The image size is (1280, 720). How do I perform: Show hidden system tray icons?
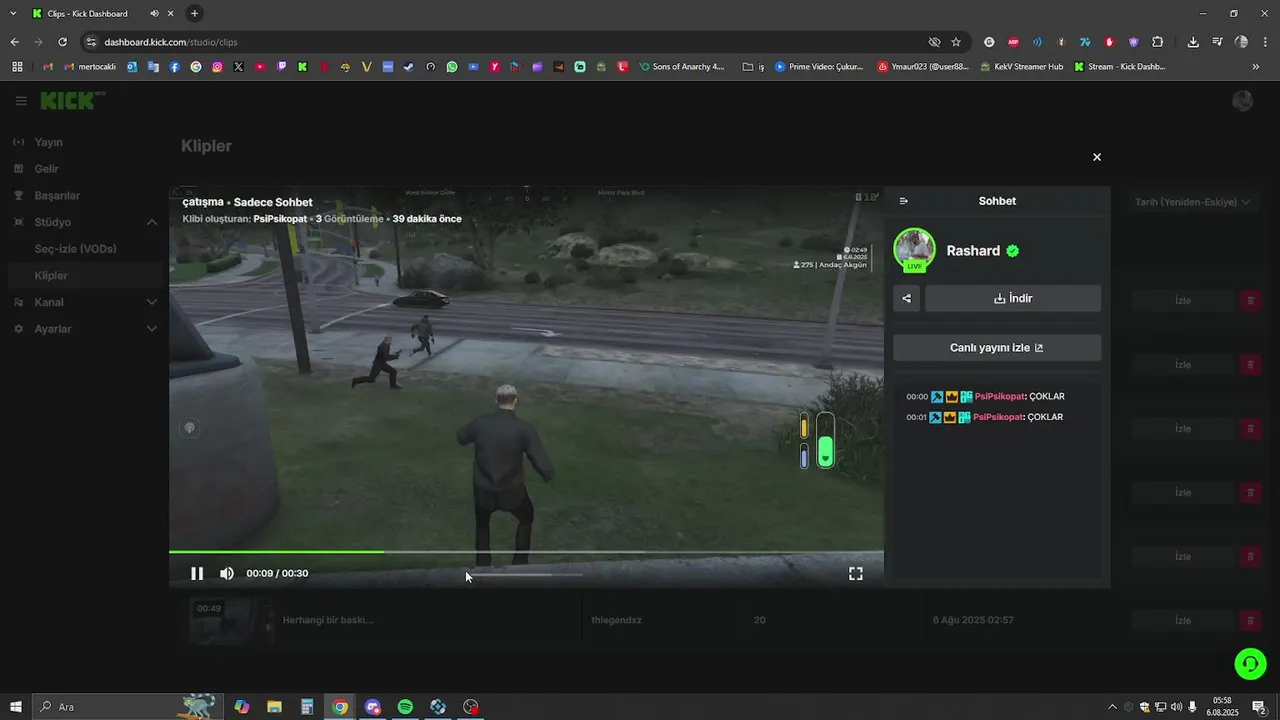(x=1112, y=707)
